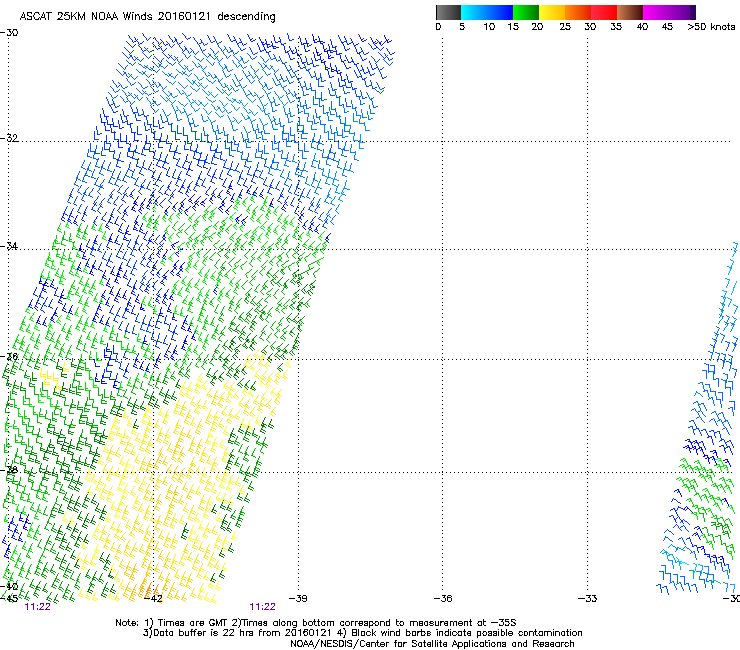Click the '>50 knots' scale label
Viewport: 740px width, 650px height.
(x=711, y=27)
